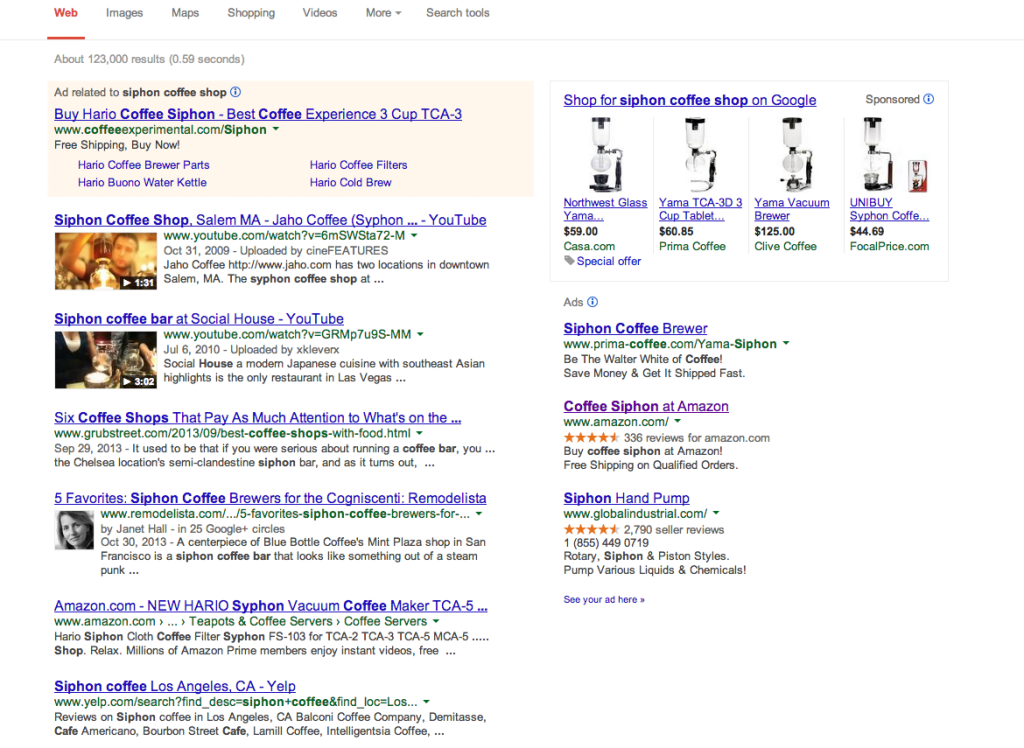Click '2,790 seller reviews' rating text

[x=674, y=530]
